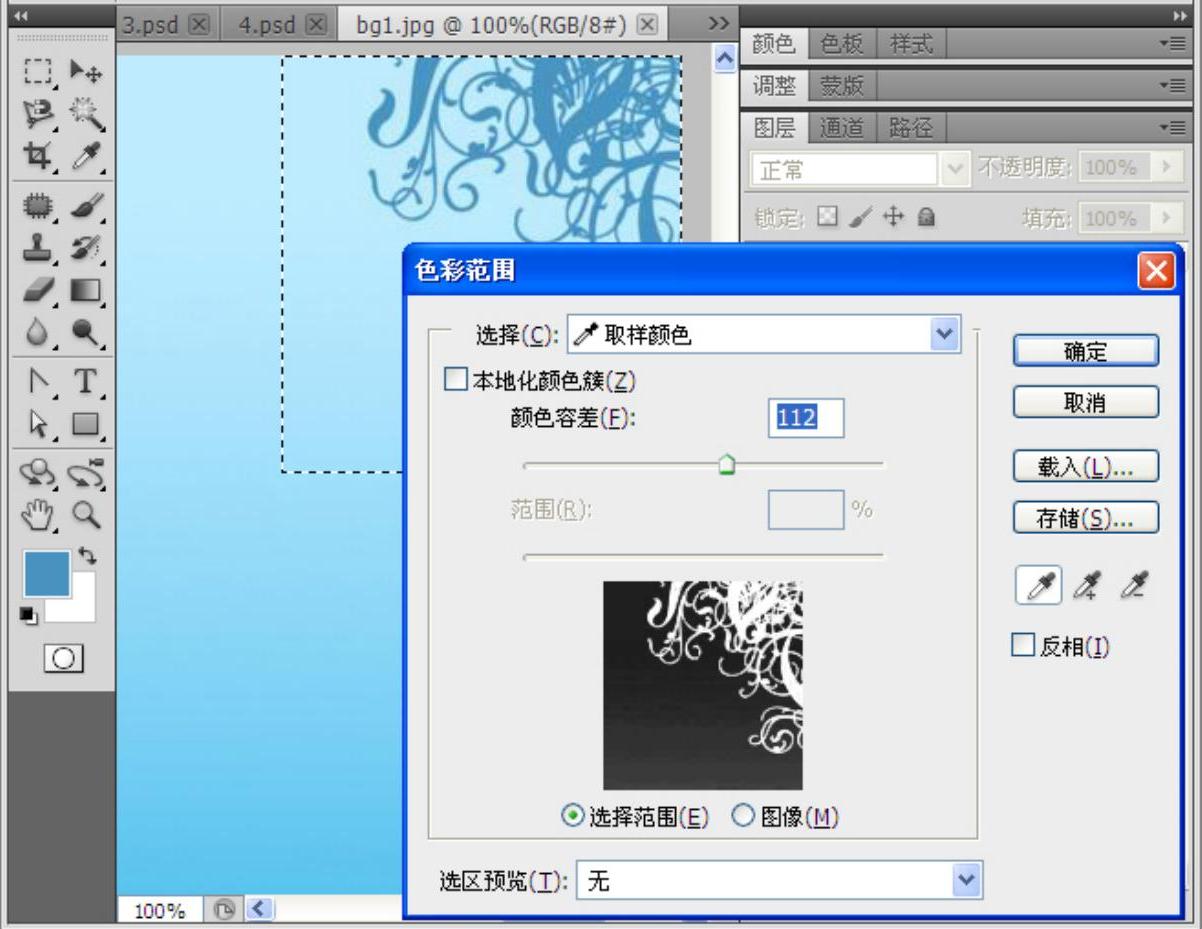The image size is (1202, 929).
Task: Select the Hand tool
Action: [x=38, y=515]
